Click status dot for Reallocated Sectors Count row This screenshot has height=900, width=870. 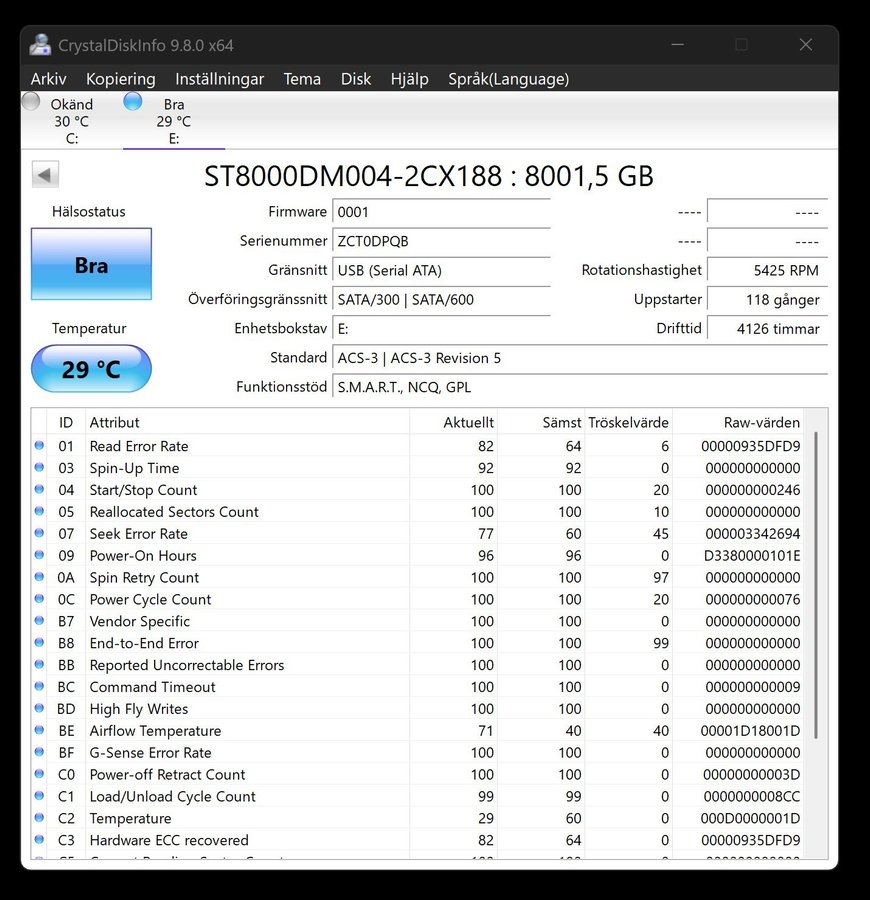pos(39,511)
